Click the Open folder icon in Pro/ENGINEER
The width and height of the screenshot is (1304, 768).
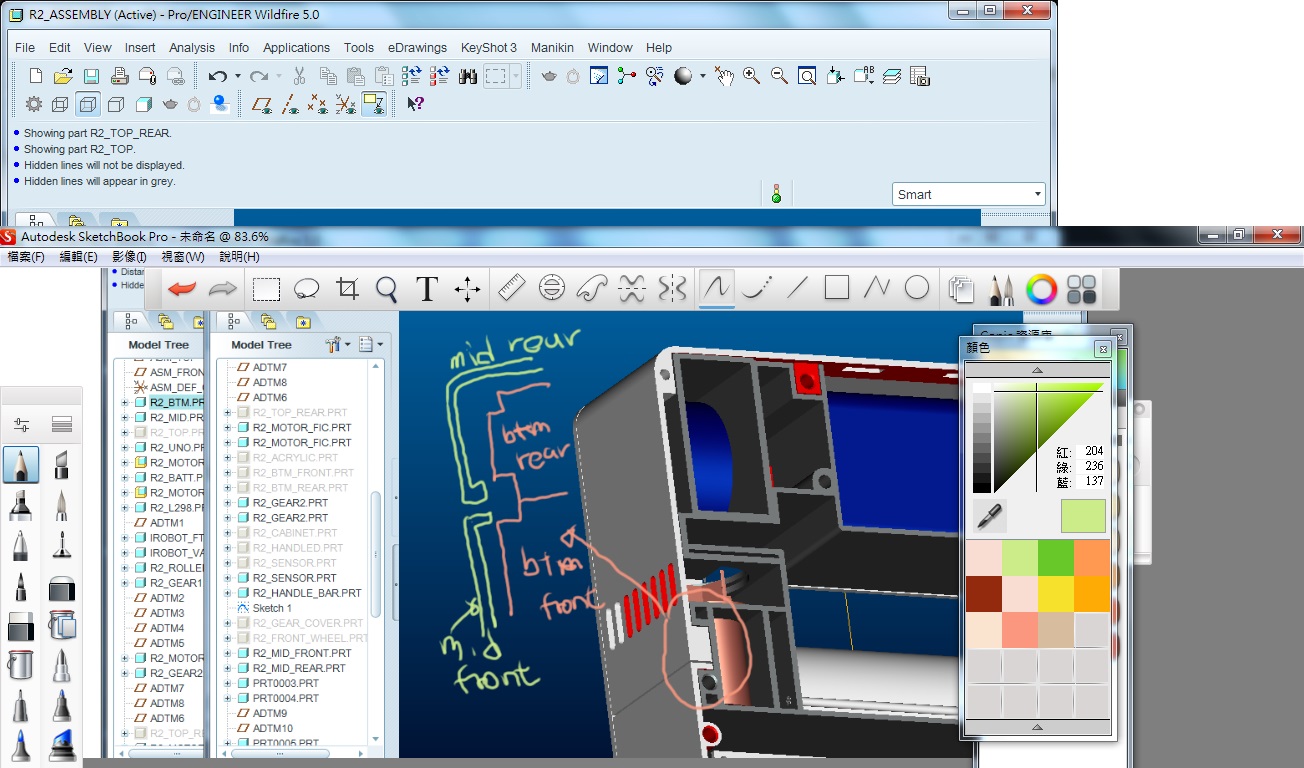(x=63, y=76)
